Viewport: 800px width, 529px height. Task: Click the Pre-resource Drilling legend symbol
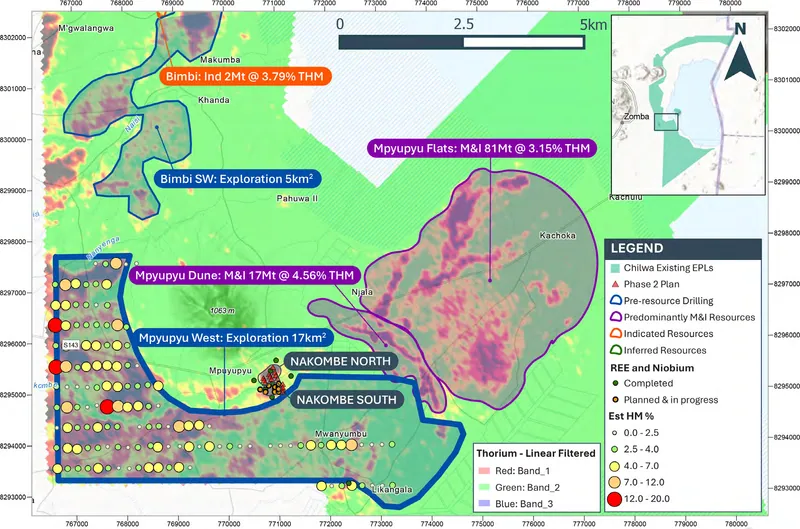pos(616,300)
